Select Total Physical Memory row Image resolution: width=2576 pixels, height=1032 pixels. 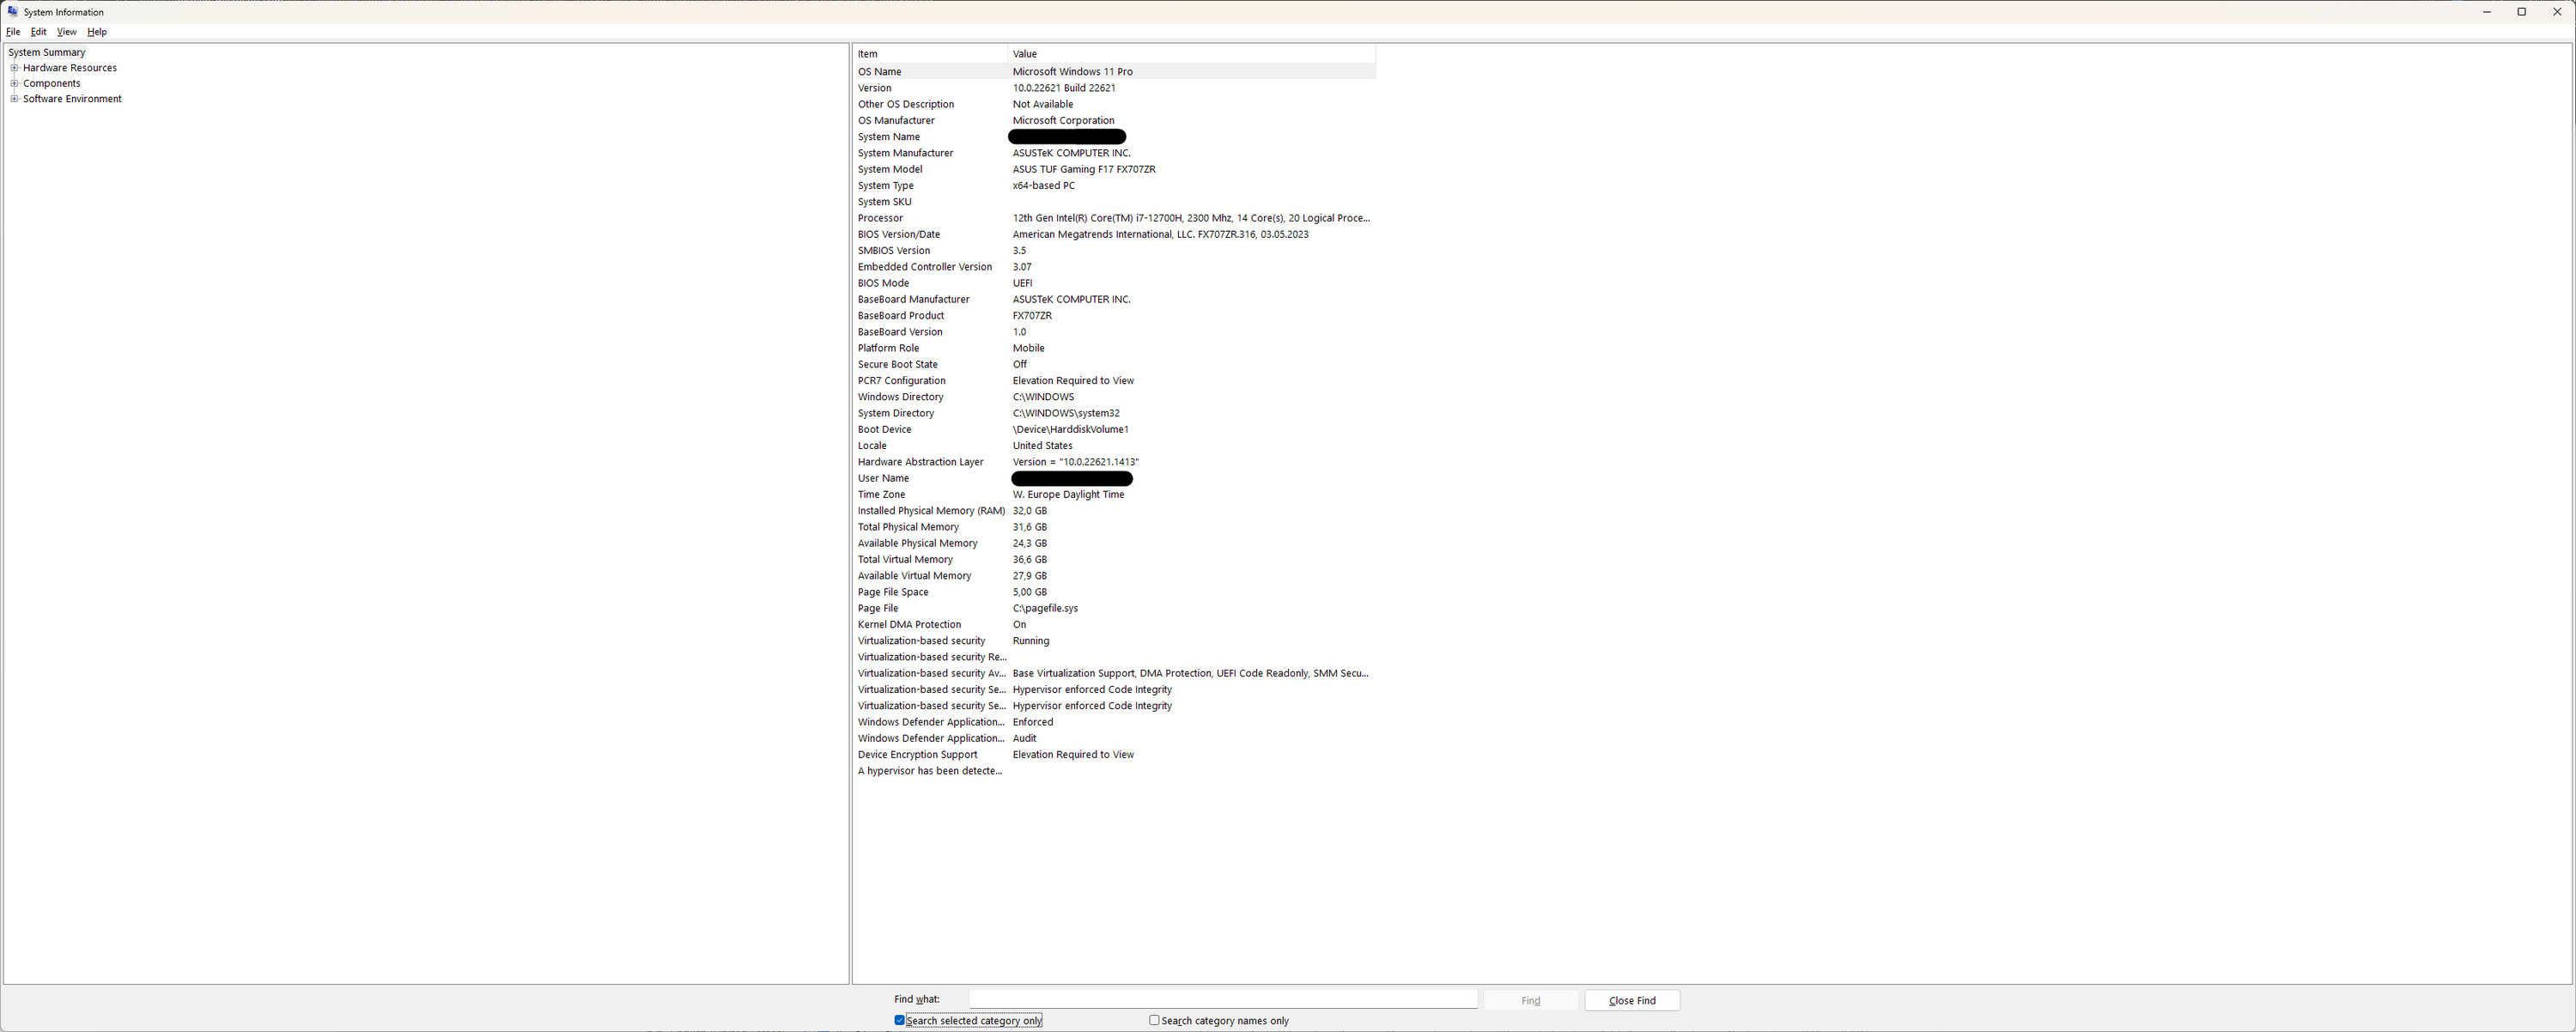point(1115,527)
